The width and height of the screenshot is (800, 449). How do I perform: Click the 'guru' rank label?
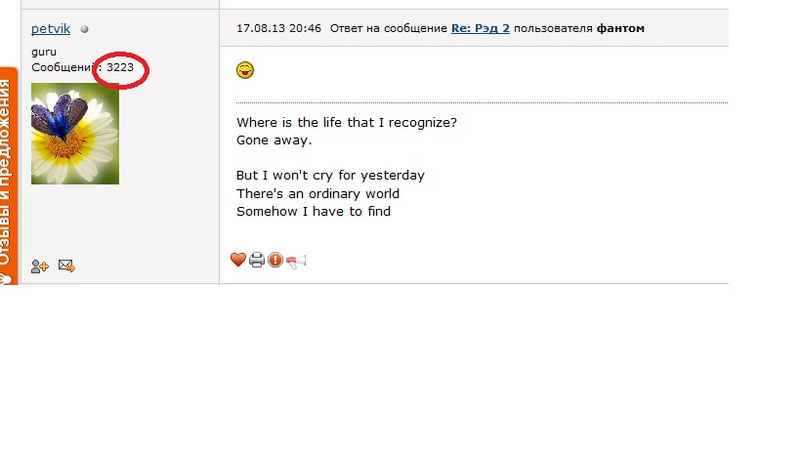pyautogui.click(x=44, y=51)
